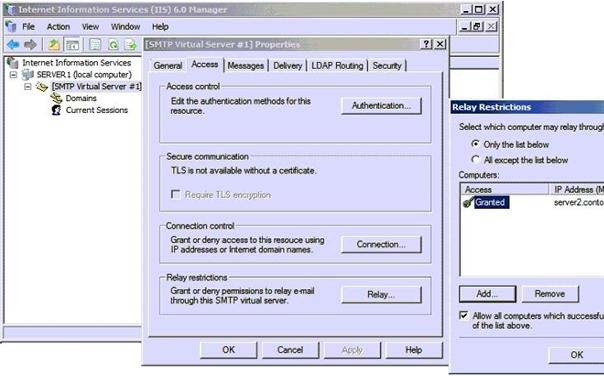Click the Export List toolbar icon
Screen dimensions: 604x376
click(x=131, y=45)
